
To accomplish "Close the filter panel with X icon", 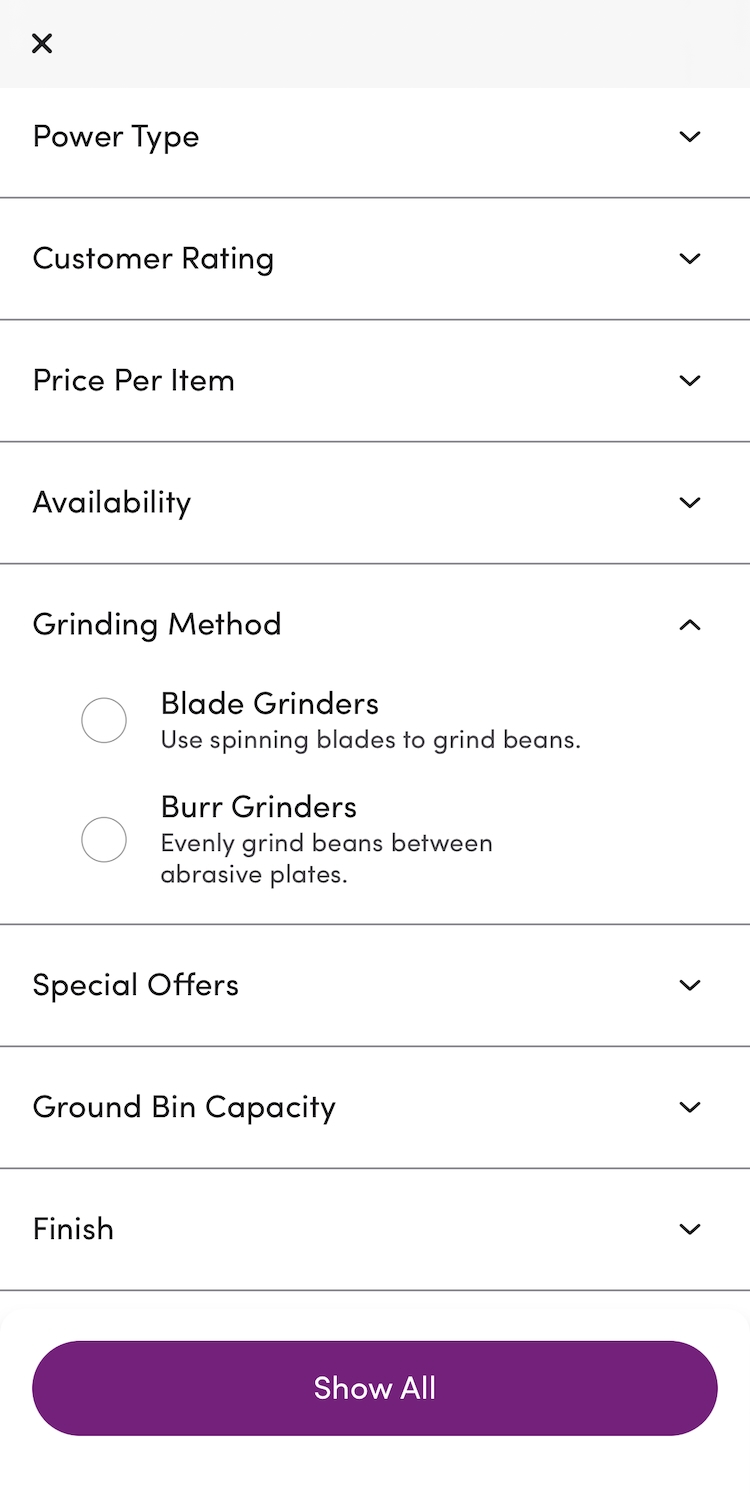I will tap(42, 43).
